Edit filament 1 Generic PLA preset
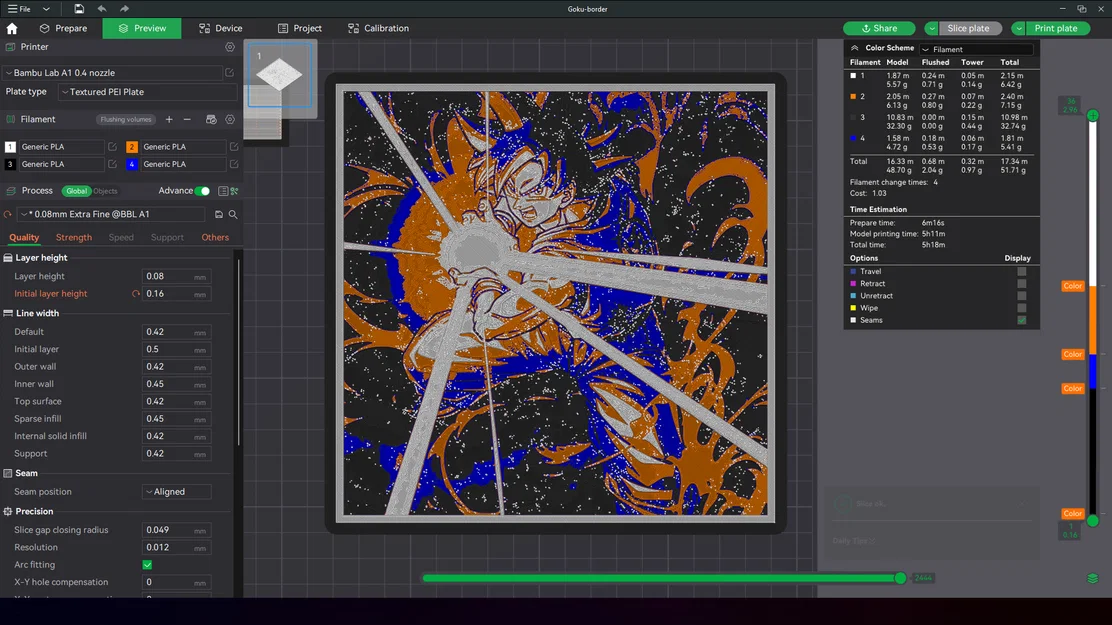Image resolution: width=1112 pixels, height=625 pixels. pyautogui.click(x=112, y=147)
